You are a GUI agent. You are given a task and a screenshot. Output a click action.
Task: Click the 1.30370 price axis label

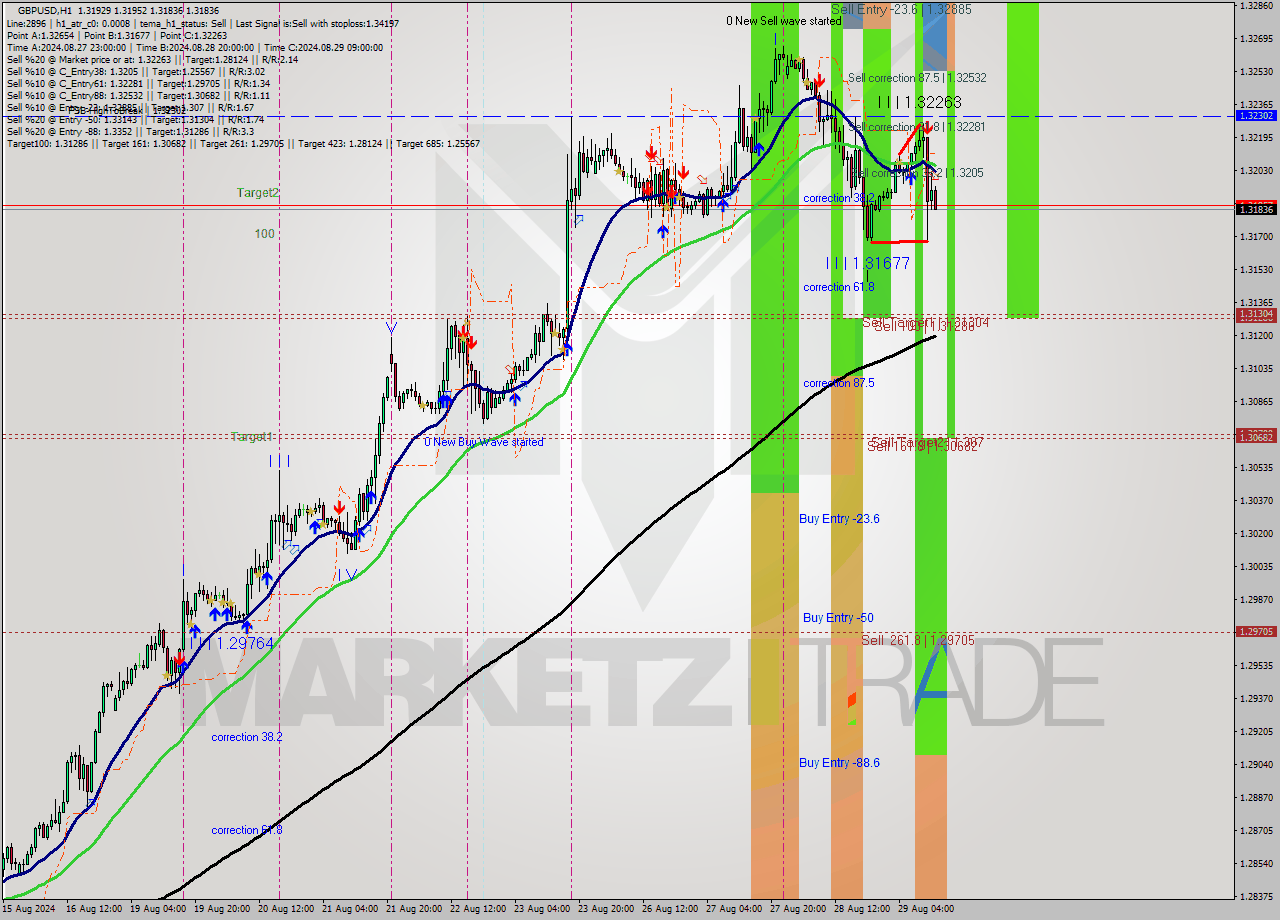pos(1257,501)
